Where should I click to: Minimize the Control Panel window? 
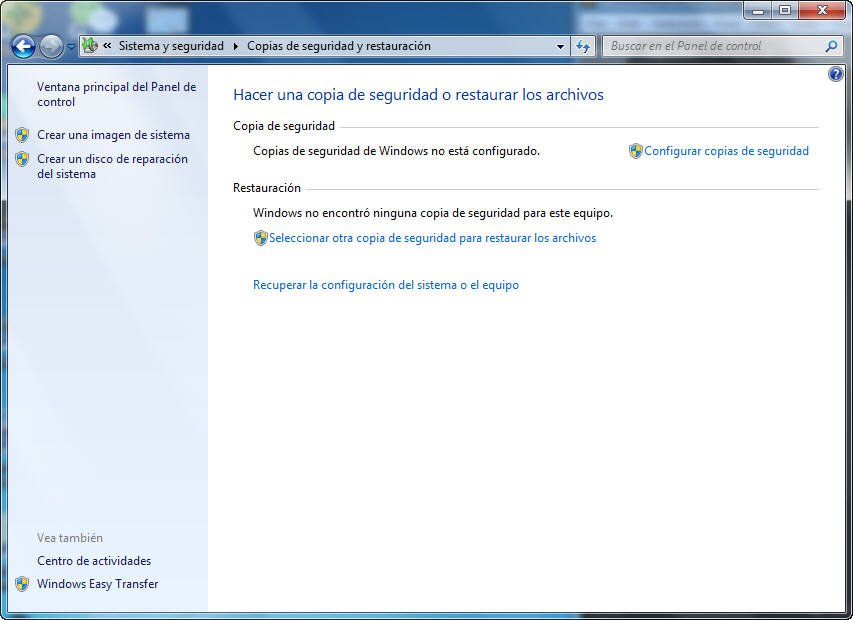[757, 10]
